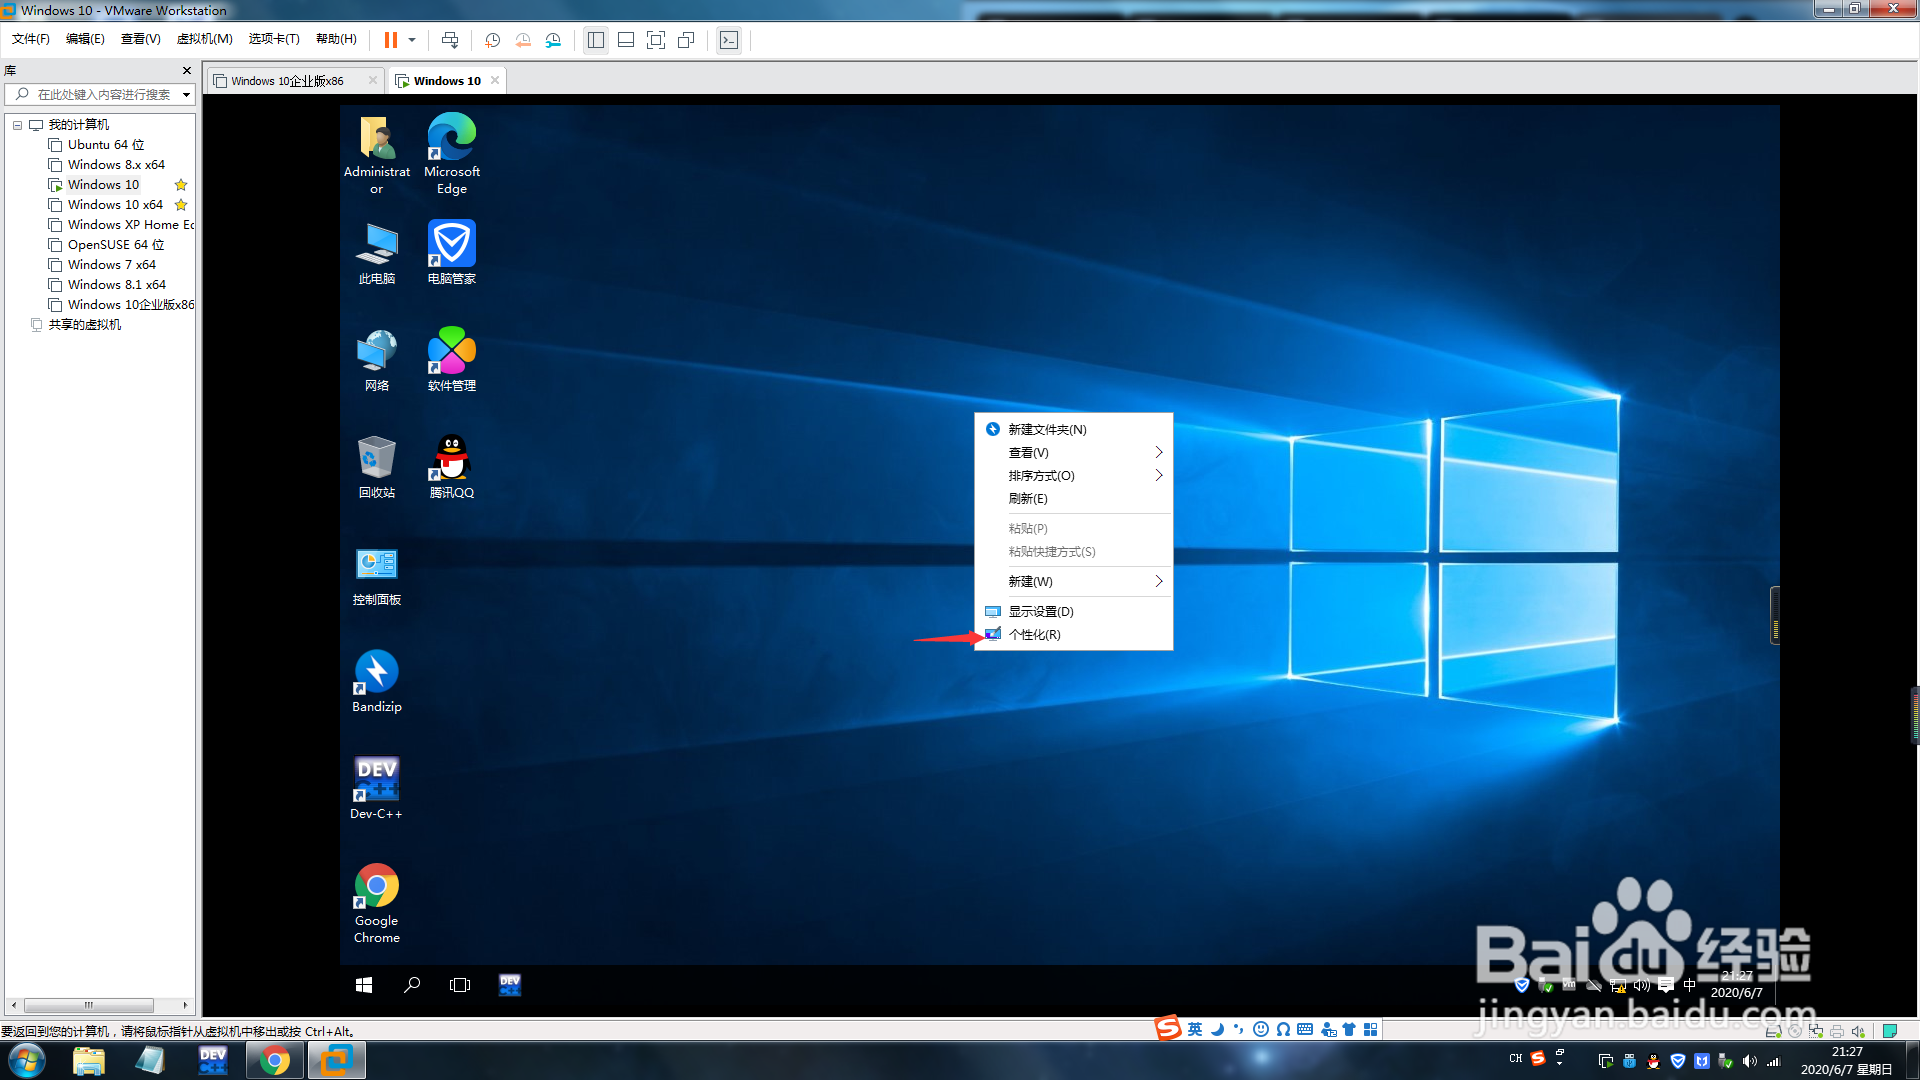Click the Dev-C++ icon on guest taskbar

click(510, 985)
